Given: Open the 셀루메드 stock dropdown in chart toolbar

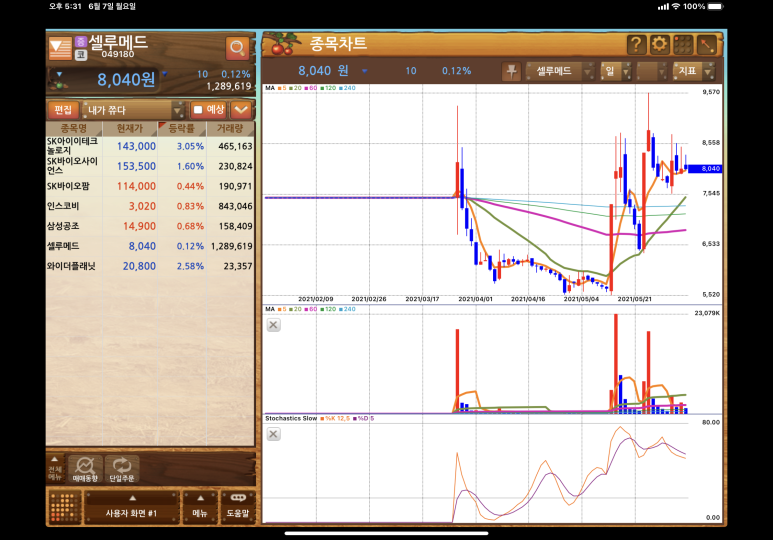Looking at the screenshot, I should coord(561,72).
